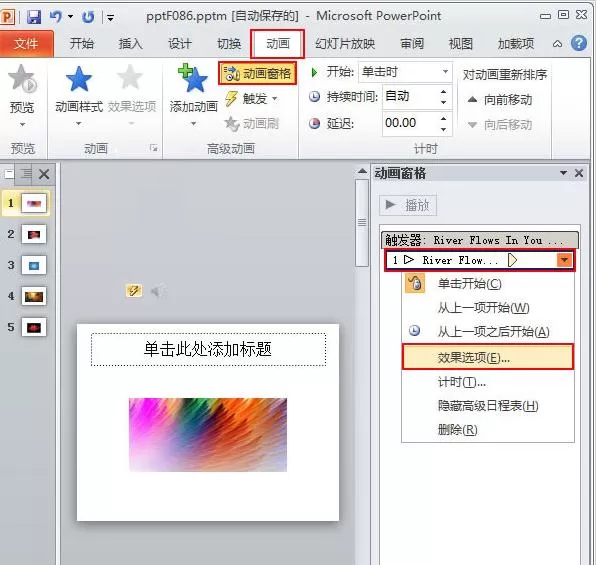
Task: Open the 开始 timing combo box showing 单击时
Action: tap(405, 72)
